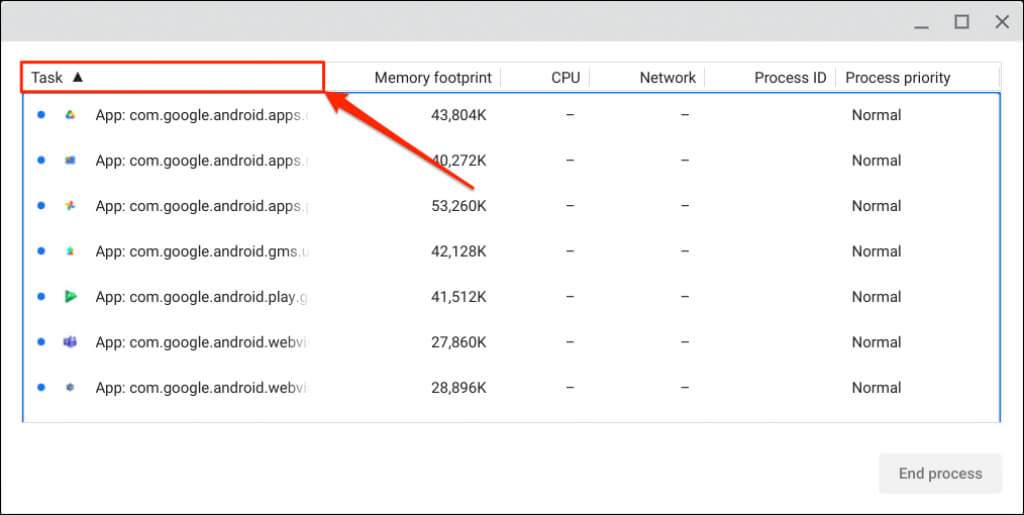Screen dimensions: 1024x515
Task: Sort by the Memory footprint column
Action: (431, 77)
